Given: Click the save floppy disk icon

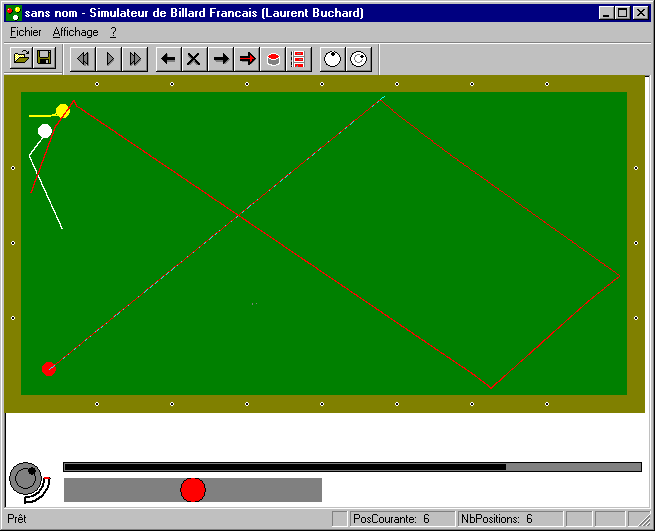Looking at the screenshot, I should click(x=44, y=59).
